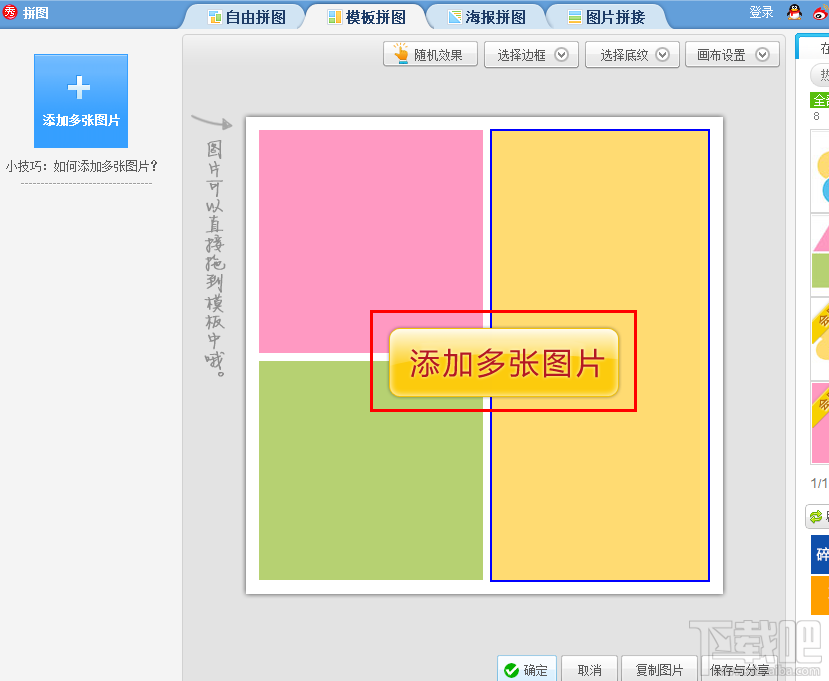
Task: Click the 复制图片 button
Action: (x=659, y=669)
